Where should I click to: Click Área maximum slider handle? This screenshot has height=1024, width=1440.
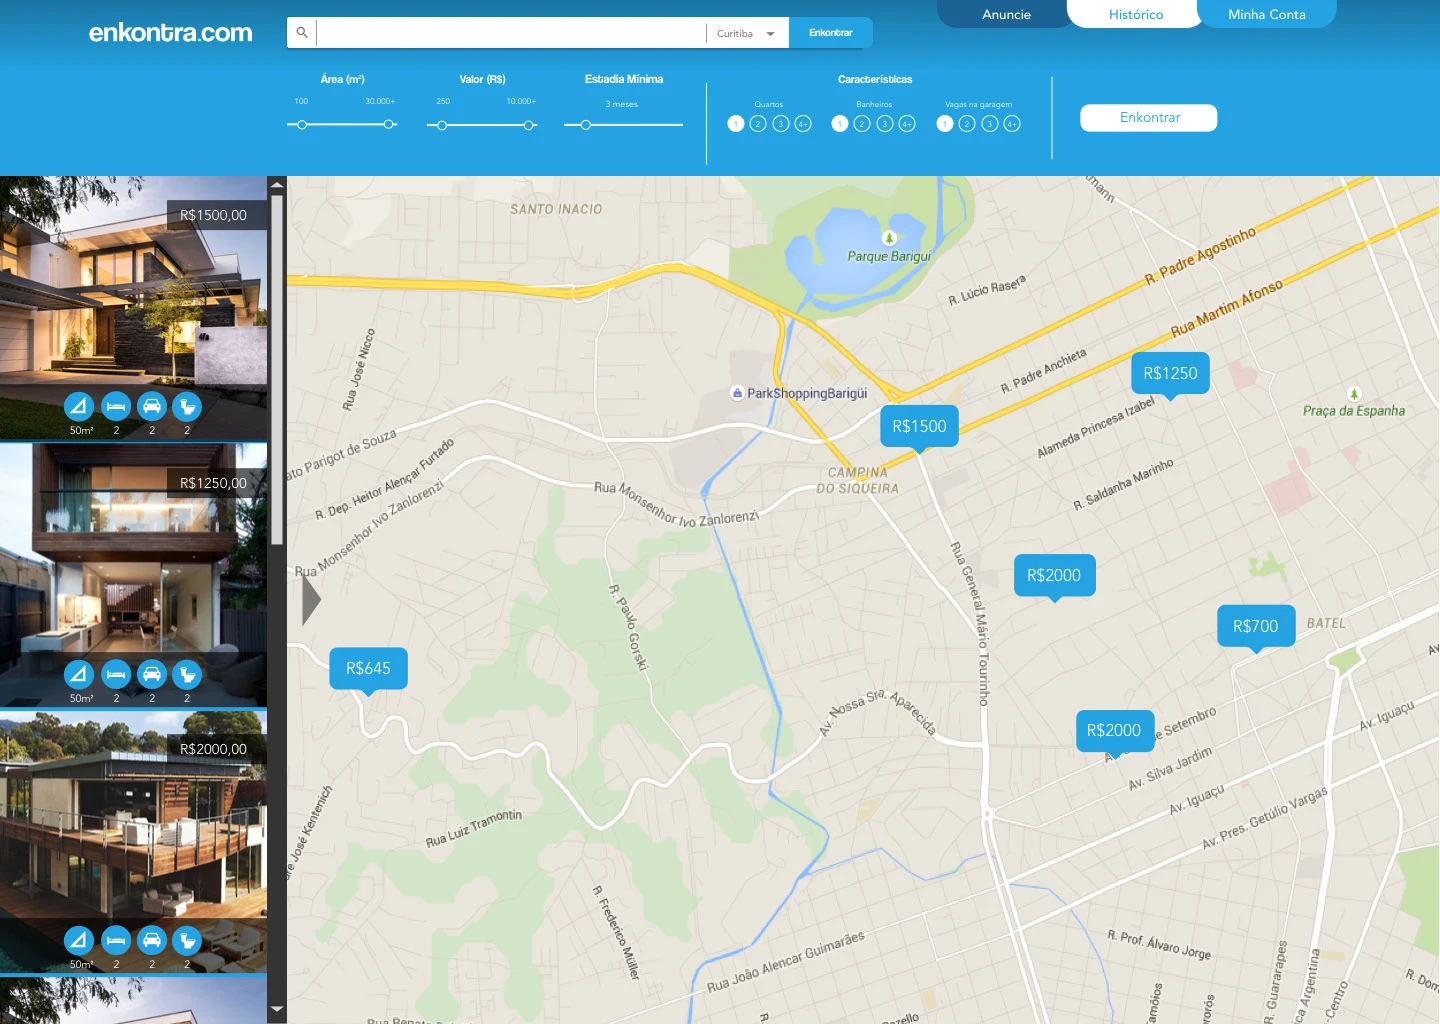tap(388, 125)
